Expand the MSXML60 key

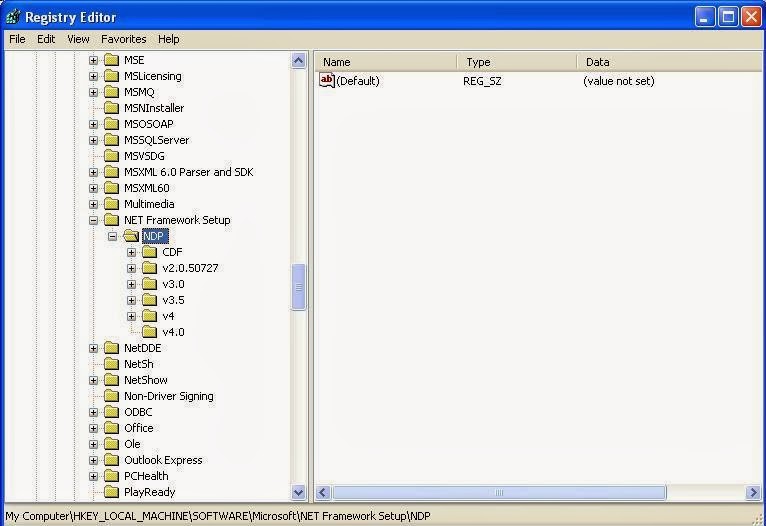[93, 188]
